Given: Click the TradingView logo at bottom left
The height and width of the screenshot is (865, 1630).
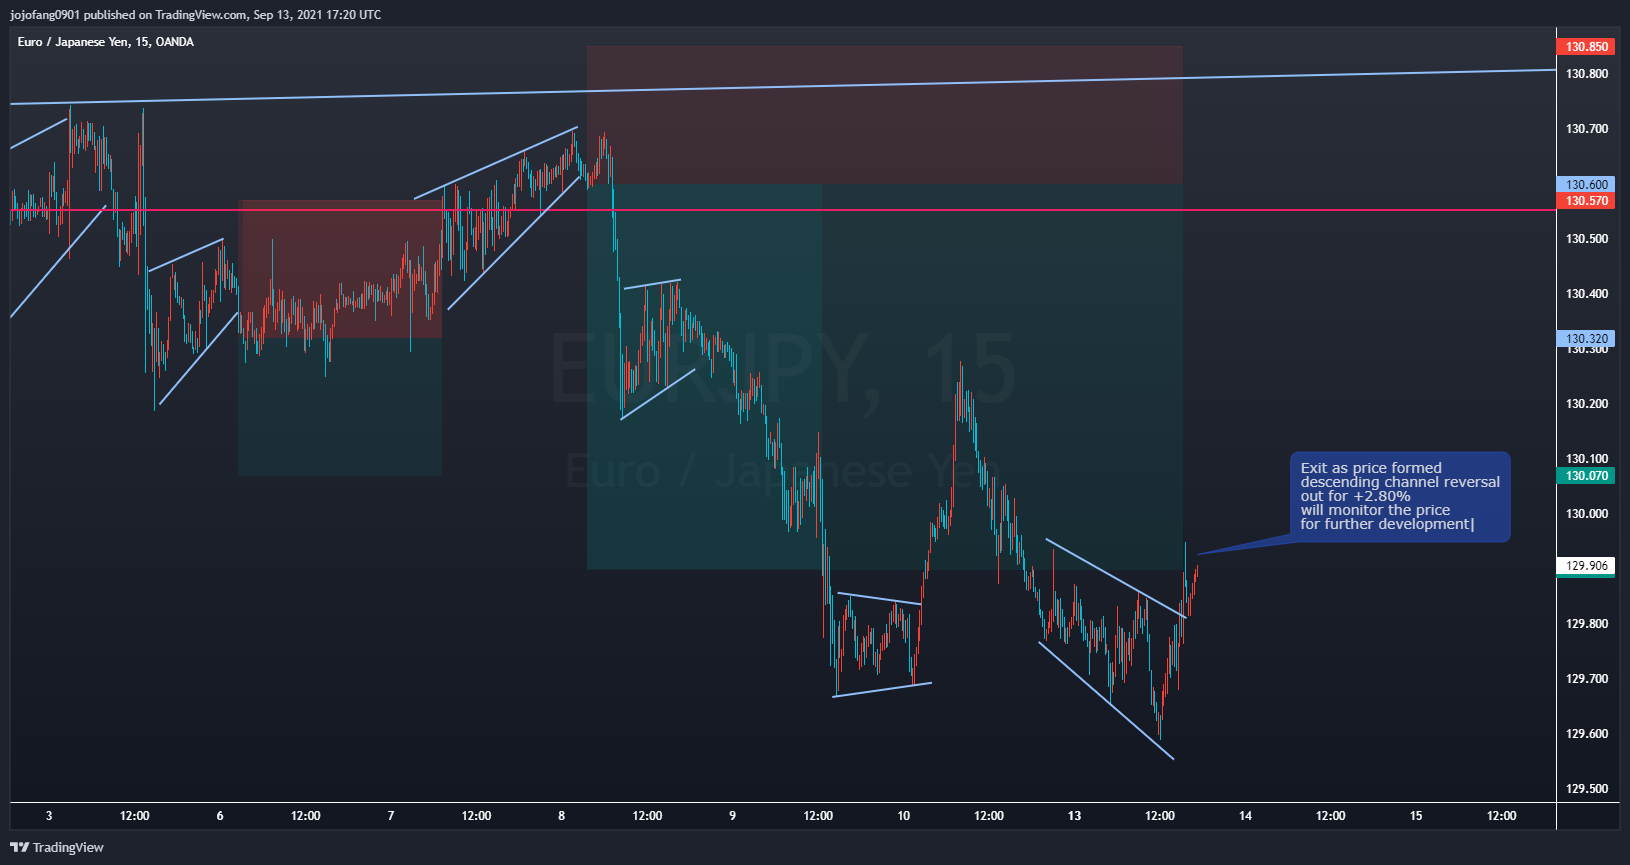Looking at the screenshot, I should [x=57, y=847].
